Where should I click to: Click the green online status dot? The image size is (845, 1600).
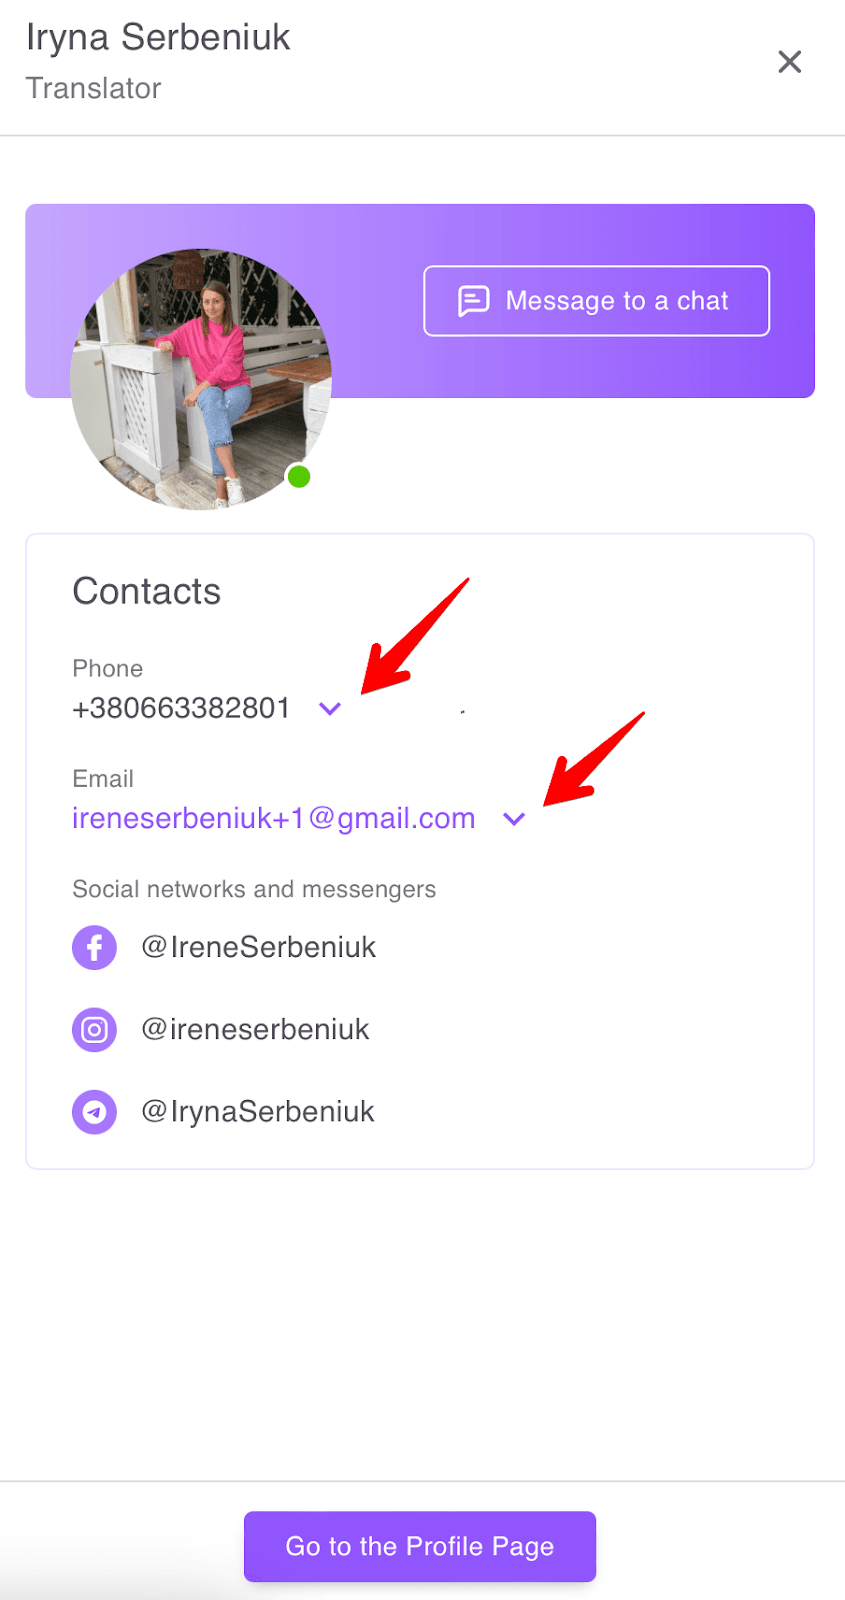click(299, 476)
